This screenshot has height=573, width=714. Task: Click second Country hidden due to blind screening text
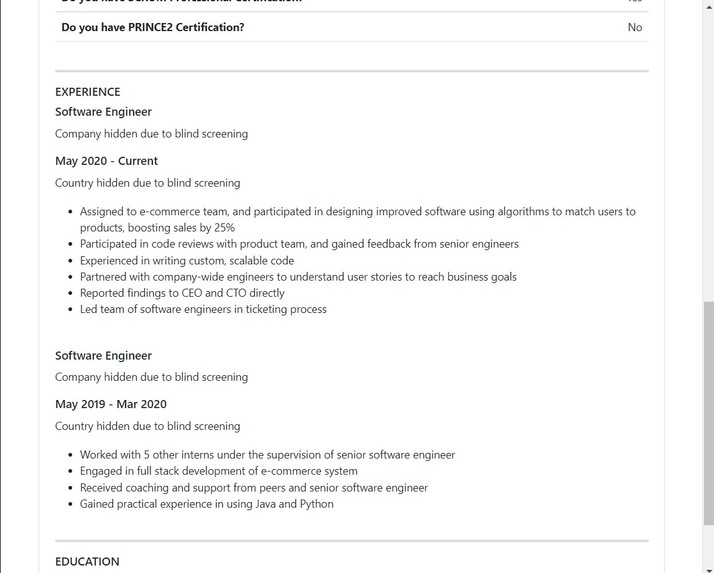[148, 426]
